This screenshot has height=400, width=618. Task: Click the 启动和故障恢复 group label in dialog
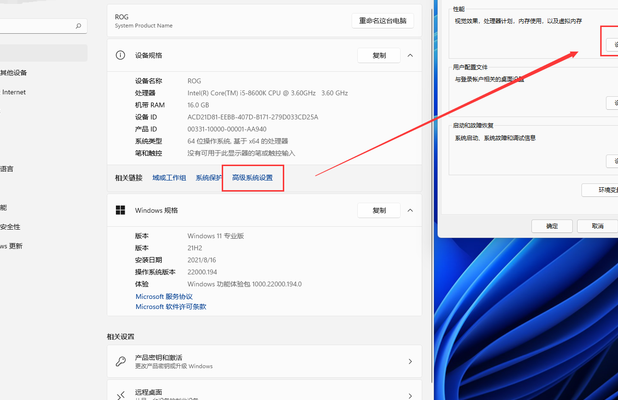(473, 125)
